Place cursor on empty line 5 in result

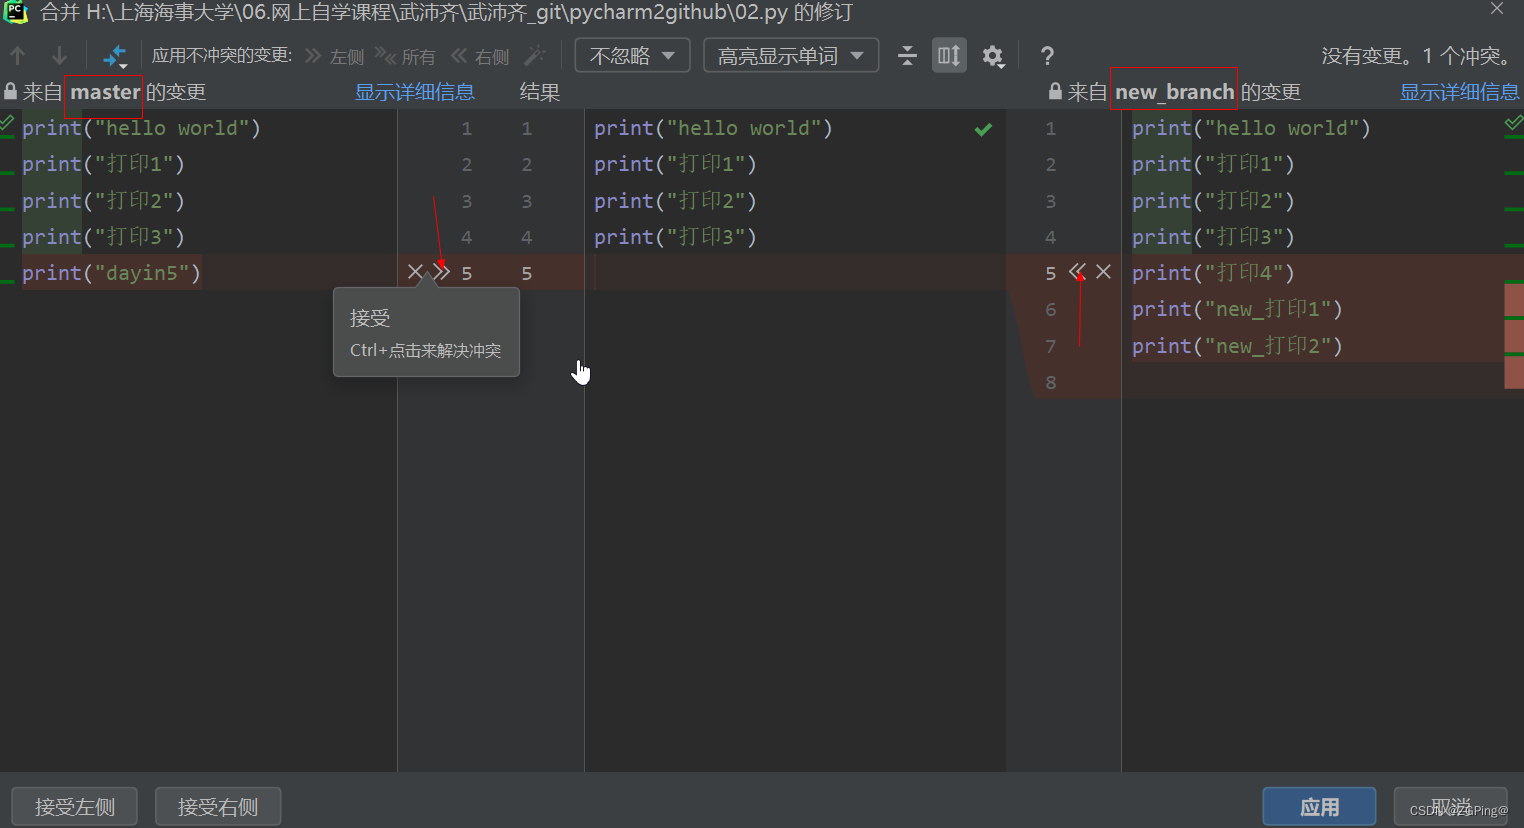click(x=795, y=273)
